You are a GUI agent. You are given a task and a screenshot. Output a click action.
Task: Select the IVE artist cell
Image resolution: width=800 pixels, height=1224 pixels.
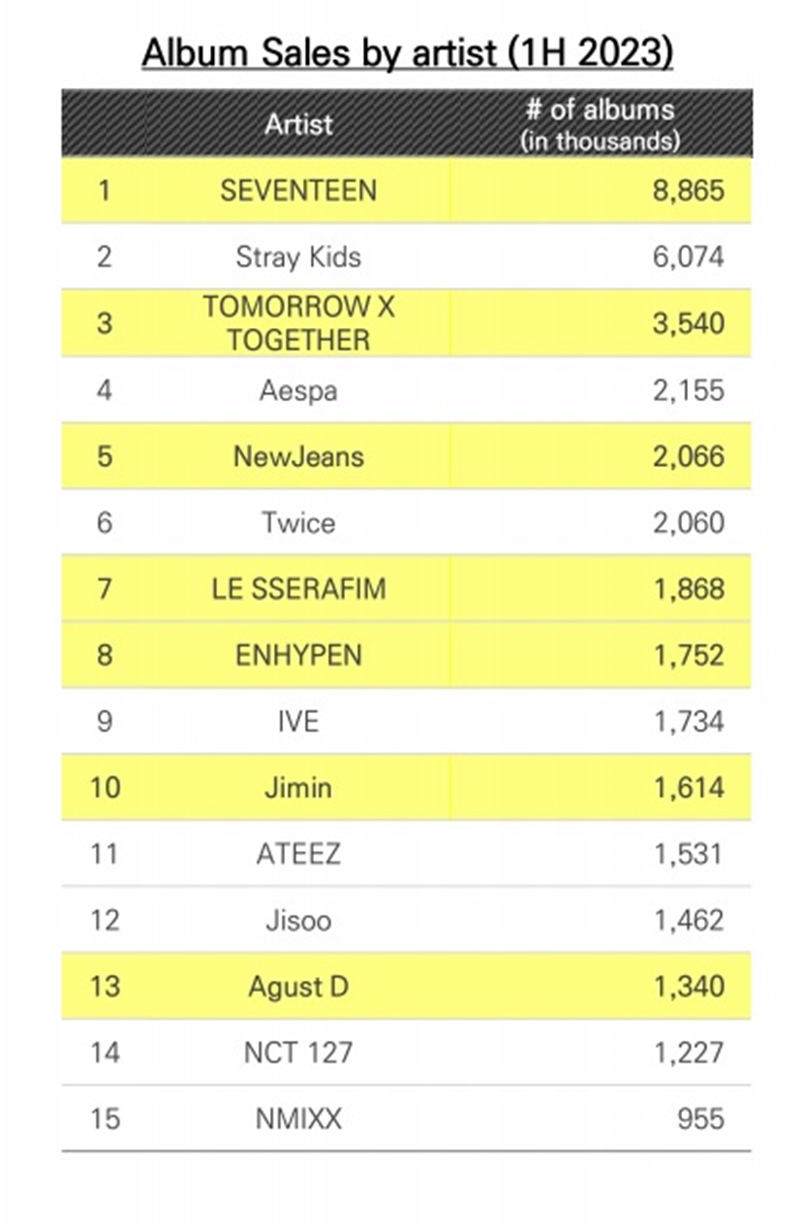(x=298, y=721)
